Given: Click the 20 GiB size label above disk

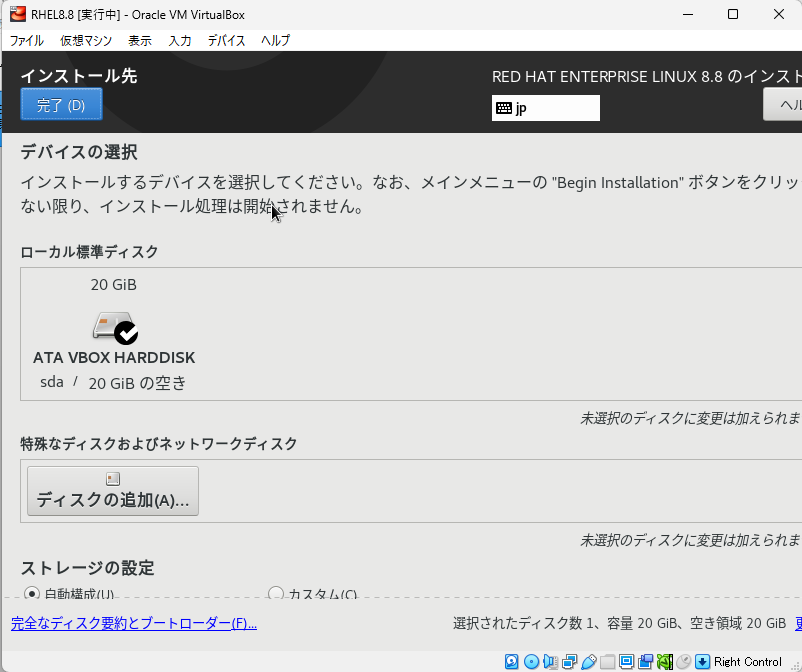Looking at the screenshot, I should coord(114,284).
